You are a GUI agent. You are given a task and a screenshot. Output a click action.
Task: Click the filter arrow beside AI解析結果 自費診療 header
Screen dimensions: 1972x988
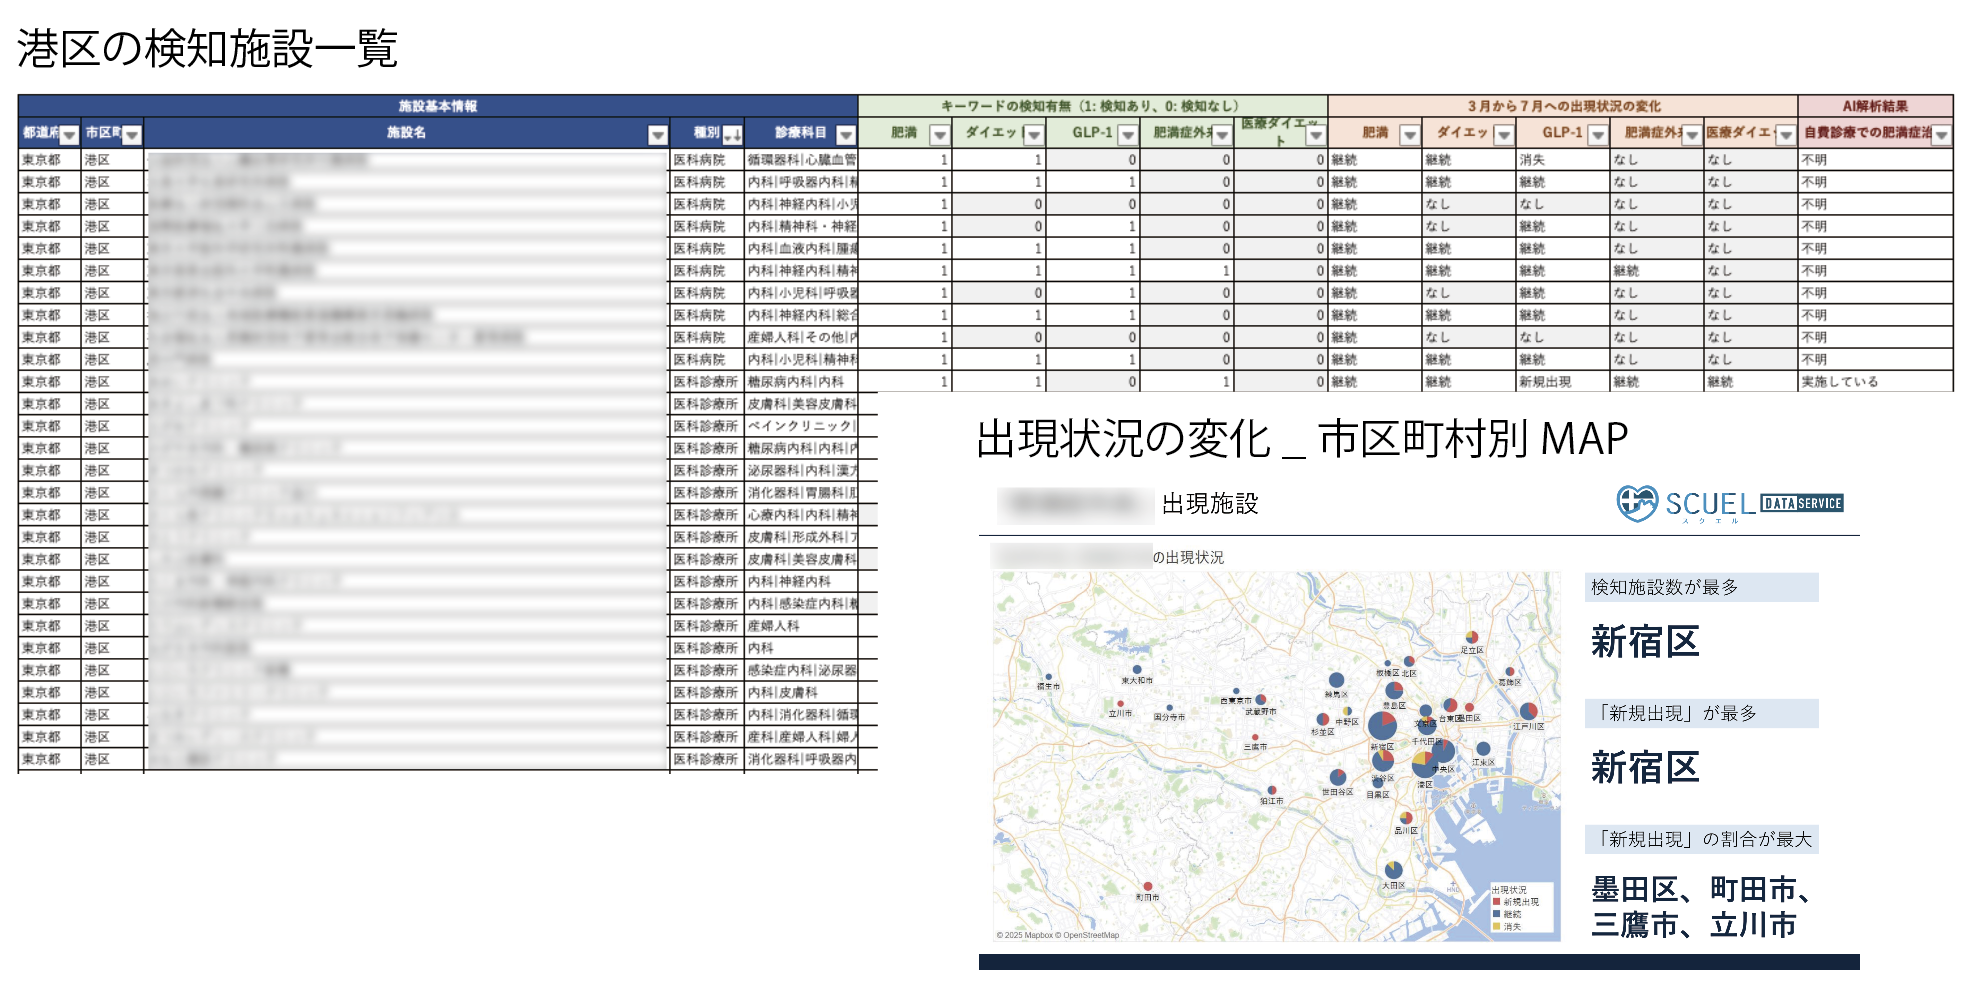click(1941, 135)
